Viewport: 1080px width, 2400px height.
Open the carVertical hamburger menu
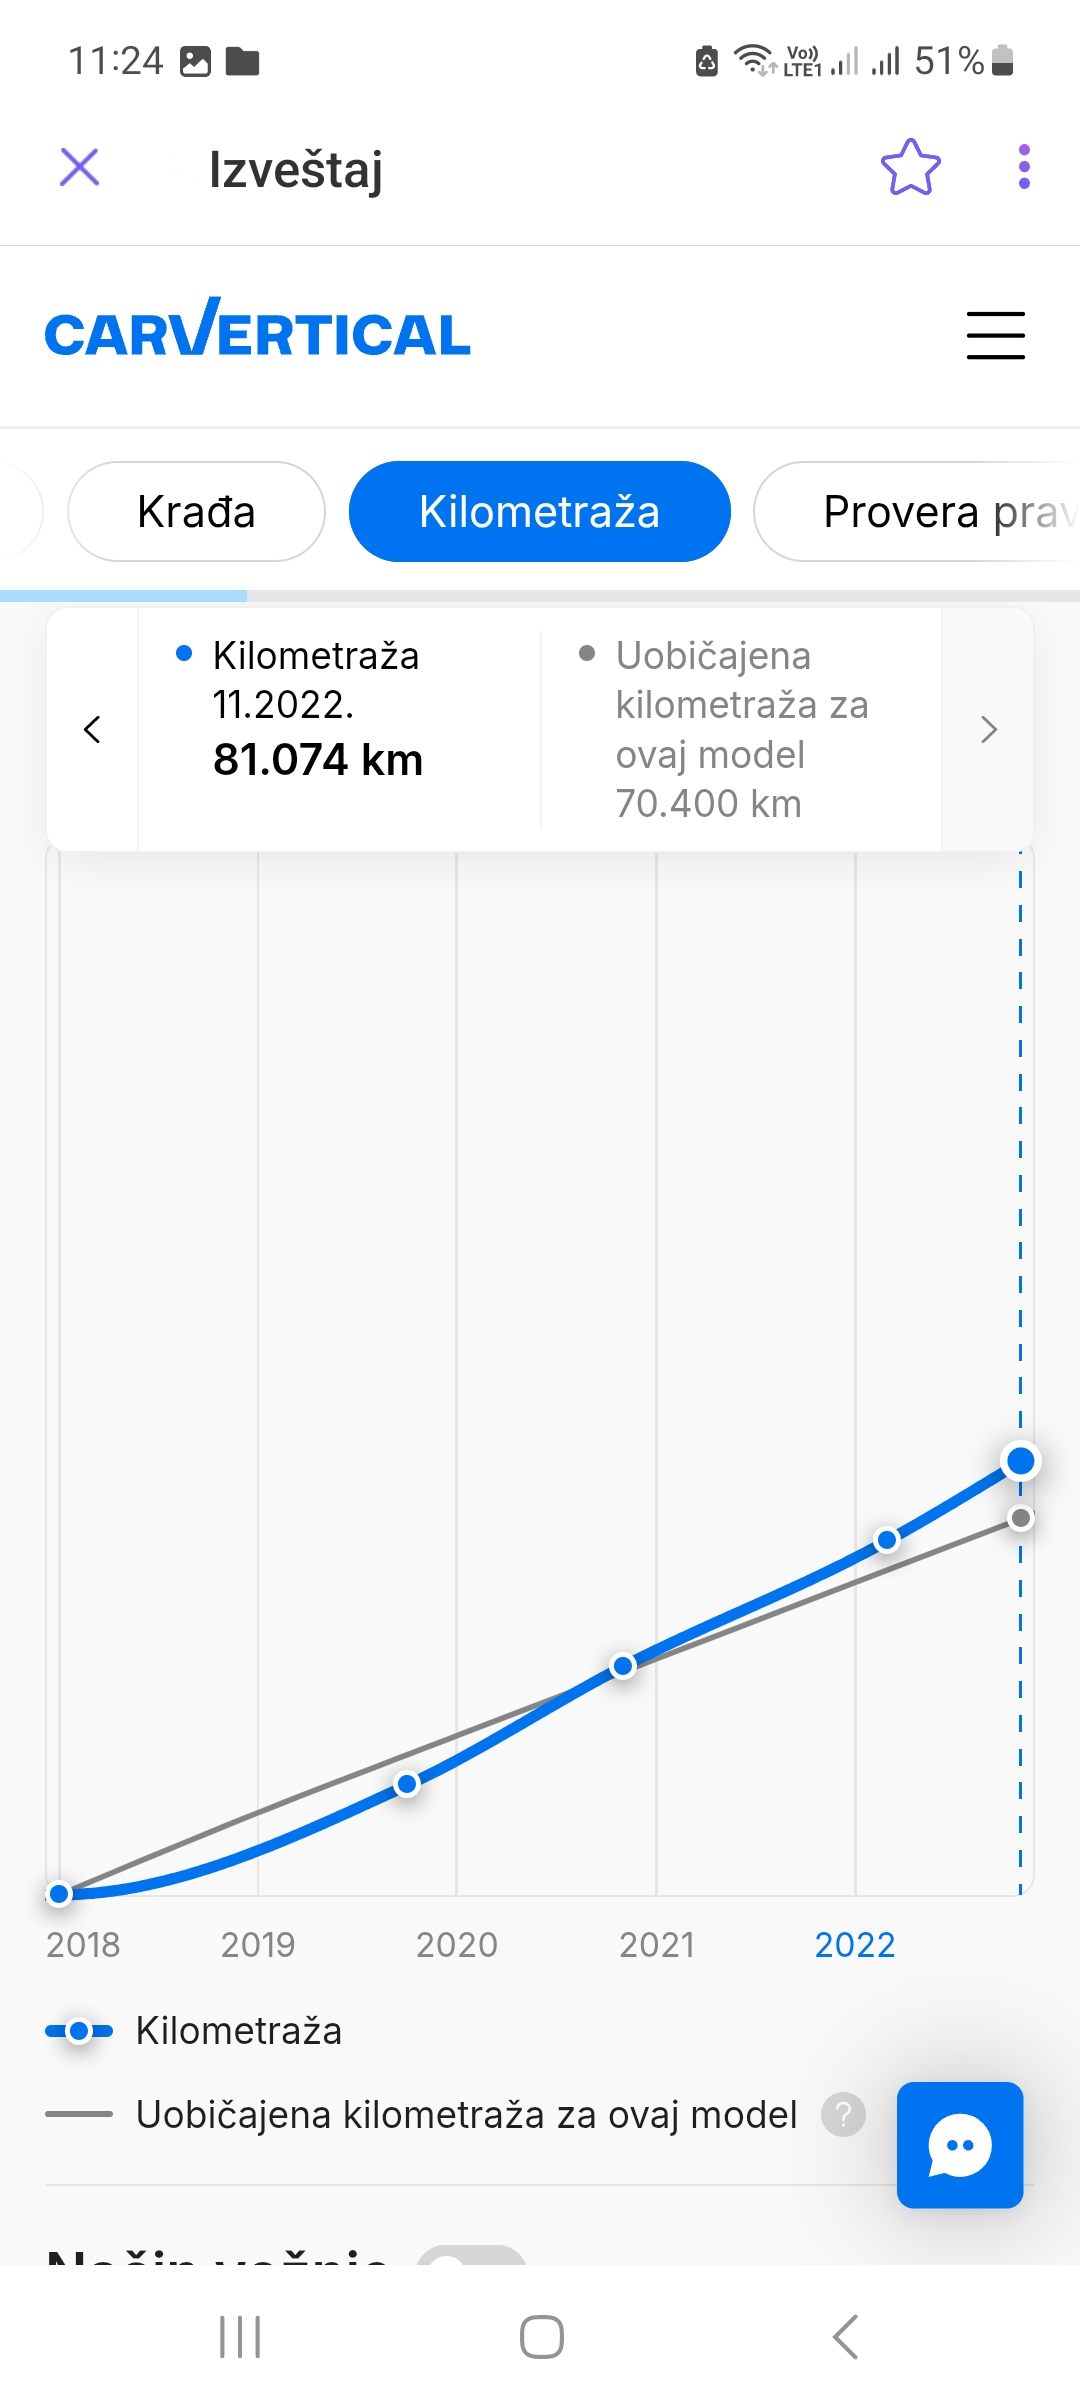coord(995,335)
